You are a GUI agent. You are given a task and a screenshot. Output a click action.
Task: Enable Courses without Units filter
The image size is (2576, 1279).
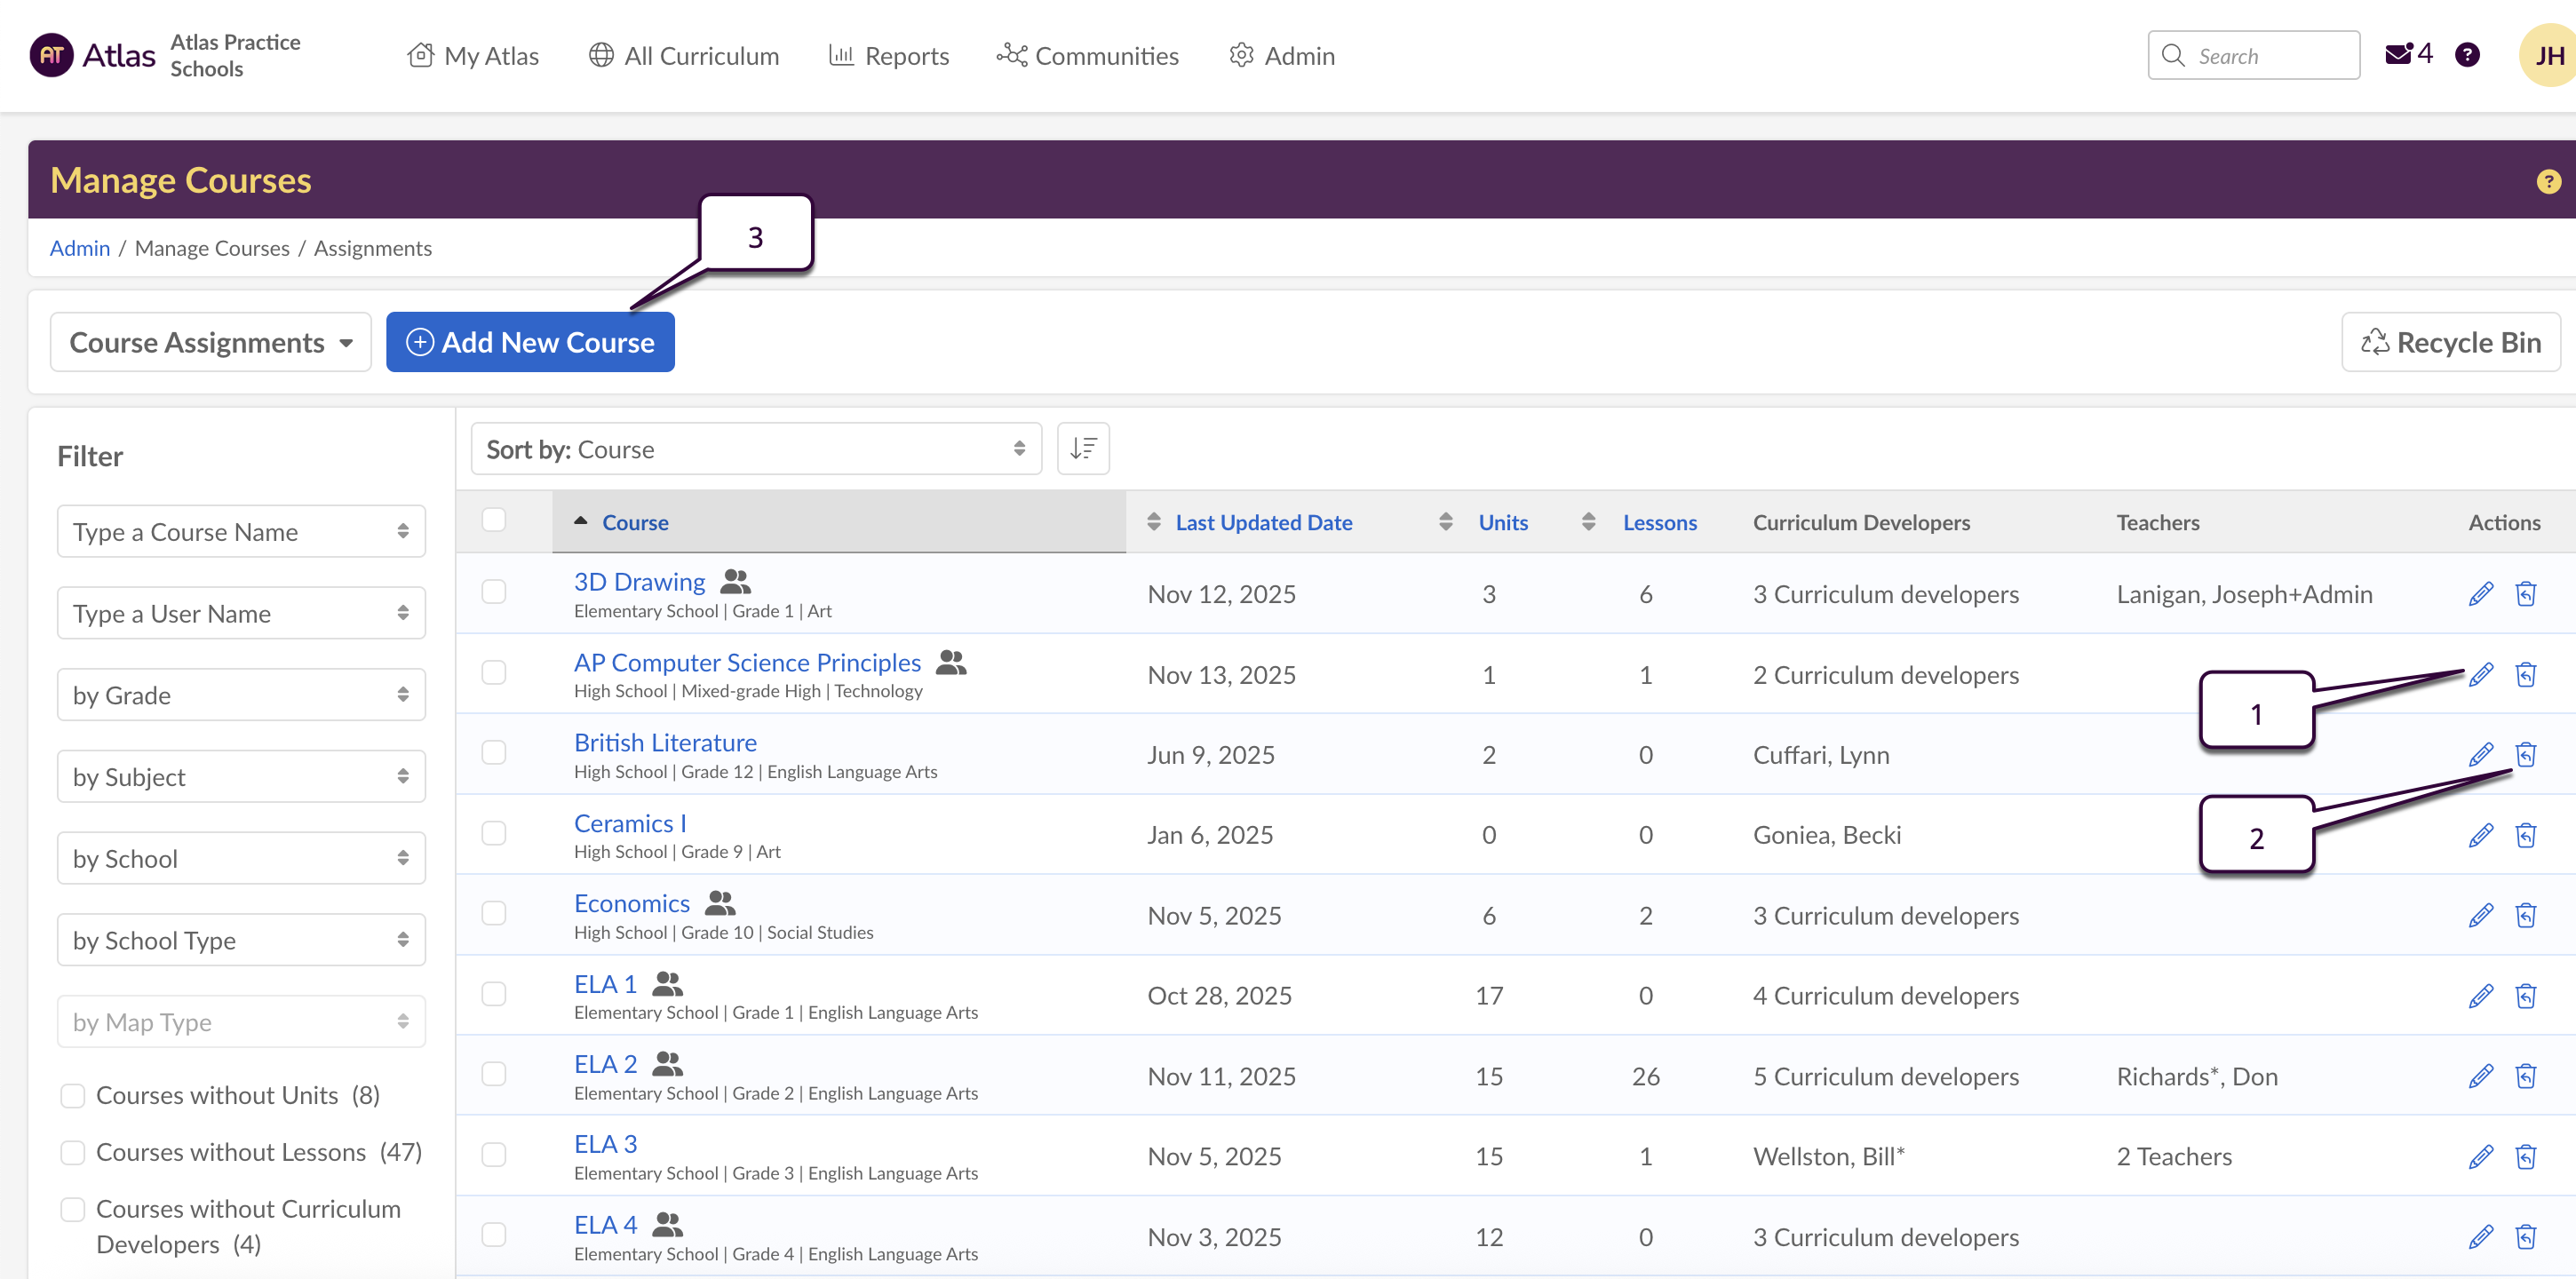73,1095
